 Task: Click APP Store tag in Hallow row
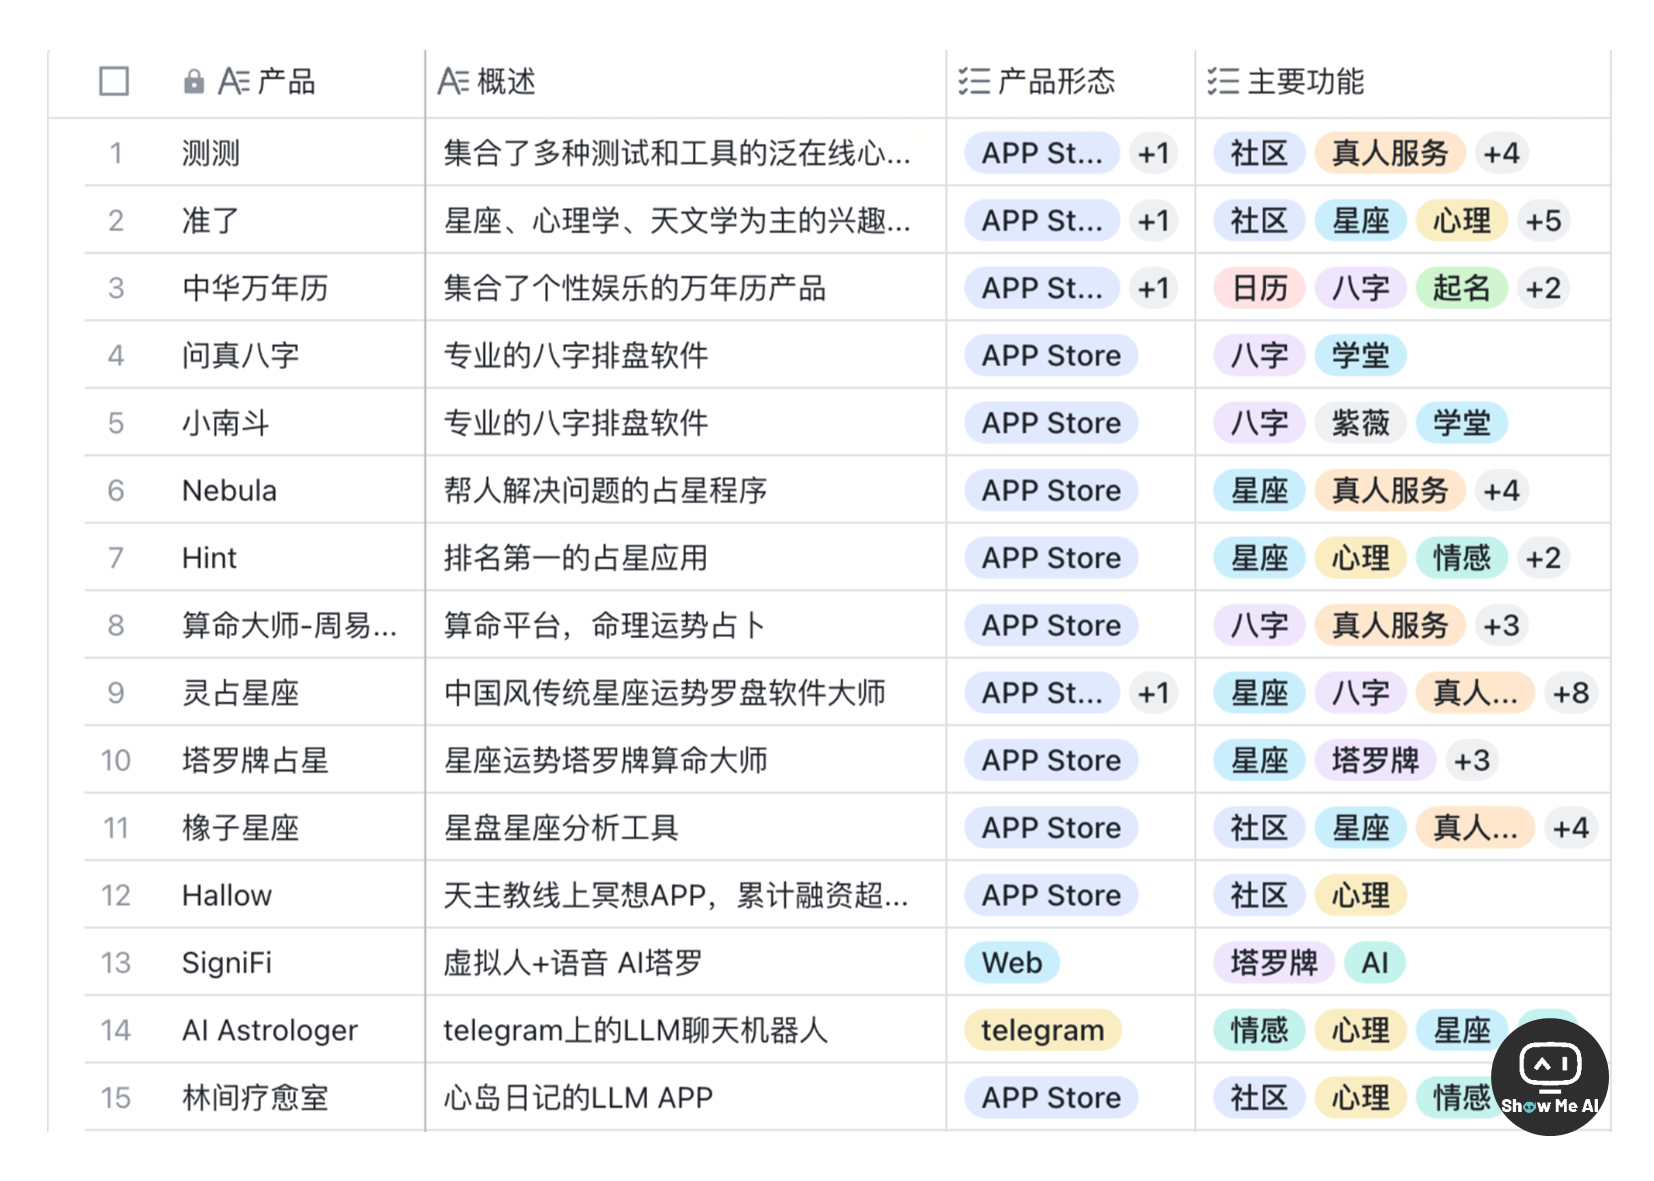[1051, 895]
